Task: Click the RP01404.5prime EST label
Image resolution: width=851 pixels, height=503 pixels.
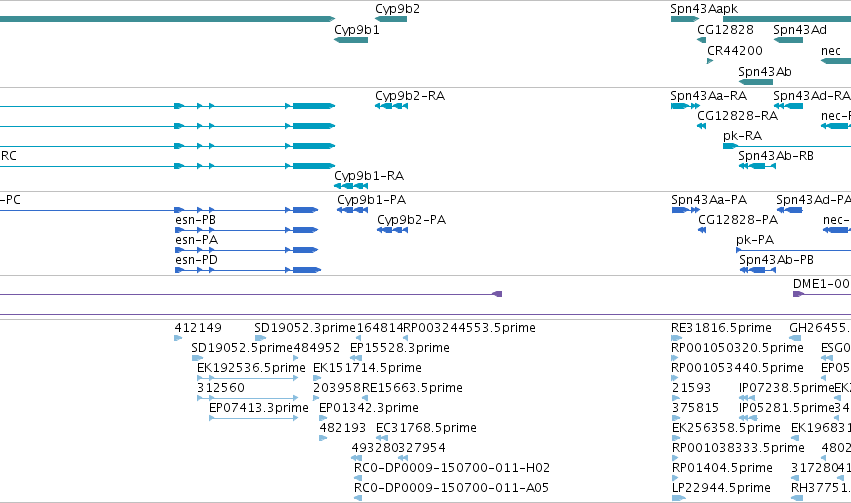Action: click(722, 468)
